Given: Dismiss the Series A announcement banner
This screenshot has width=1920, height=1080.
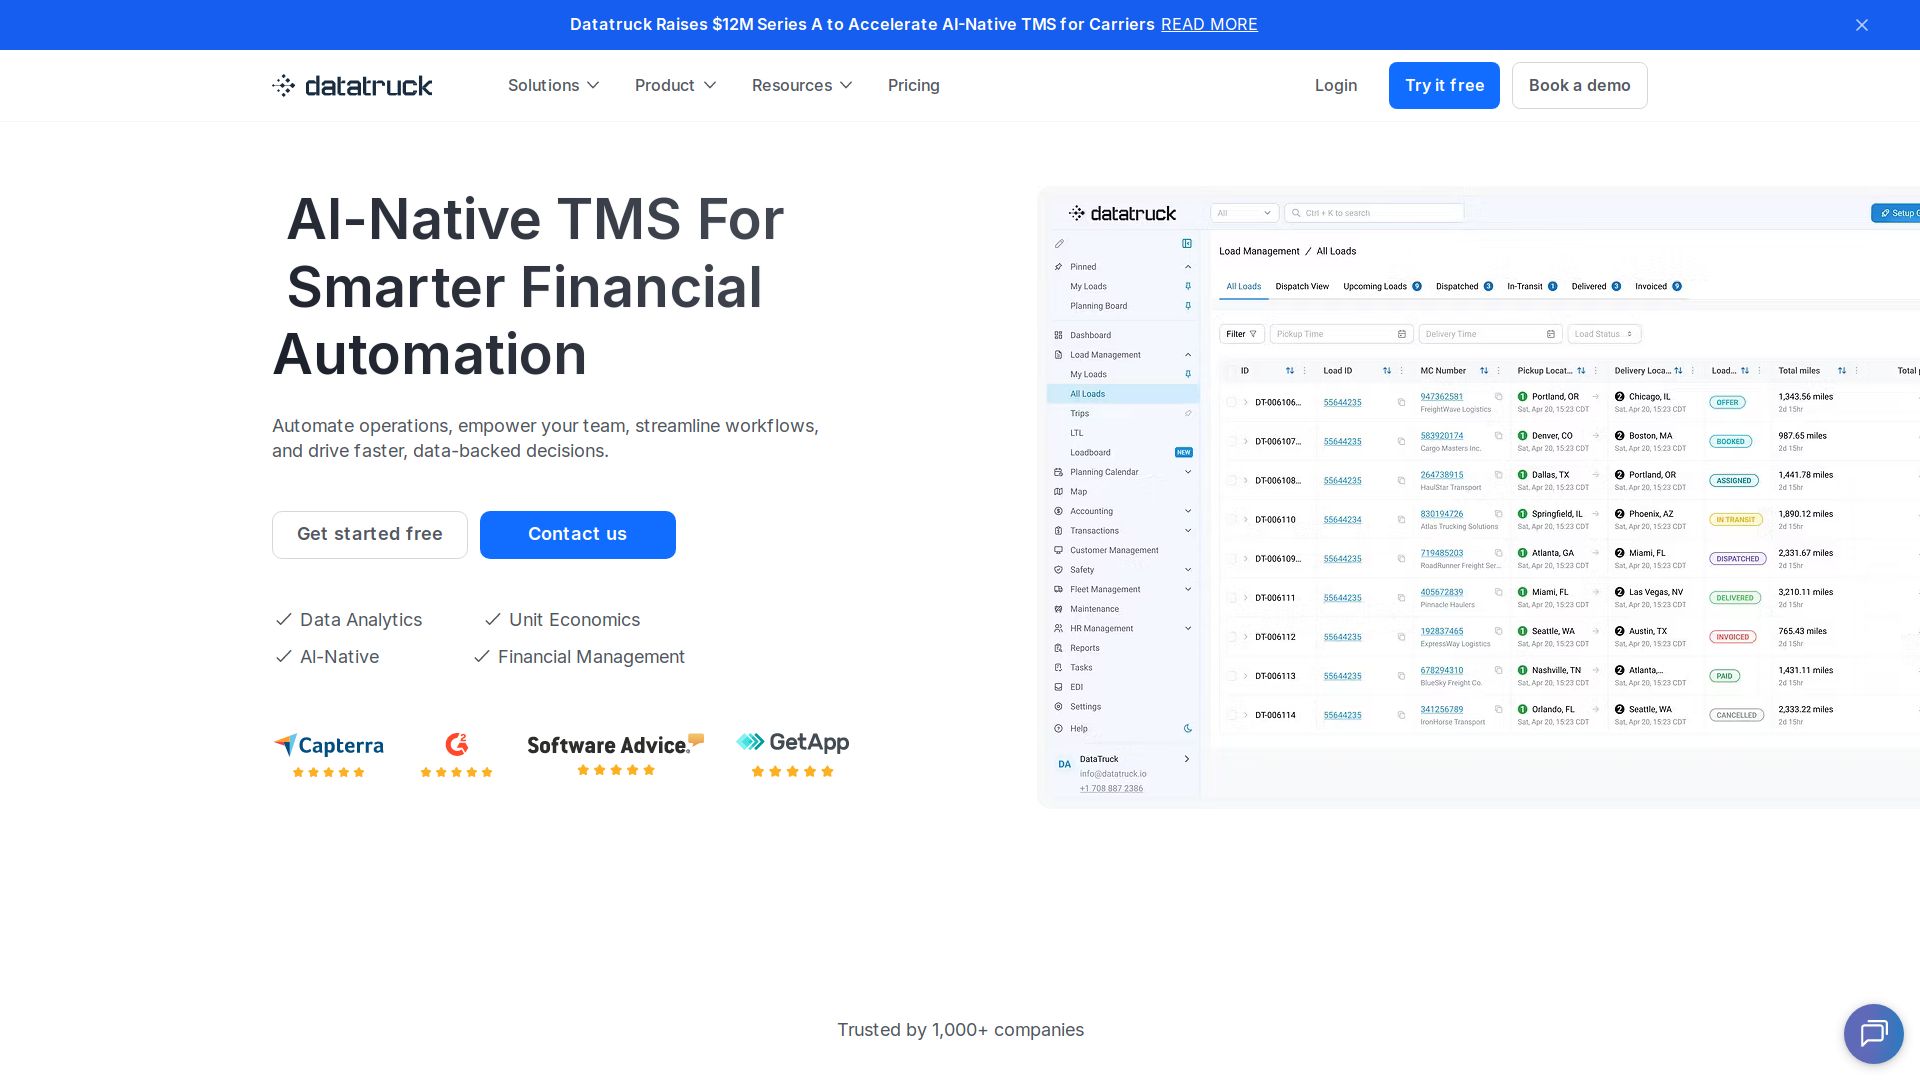Looking at the screenshot, I should 1862,25.
